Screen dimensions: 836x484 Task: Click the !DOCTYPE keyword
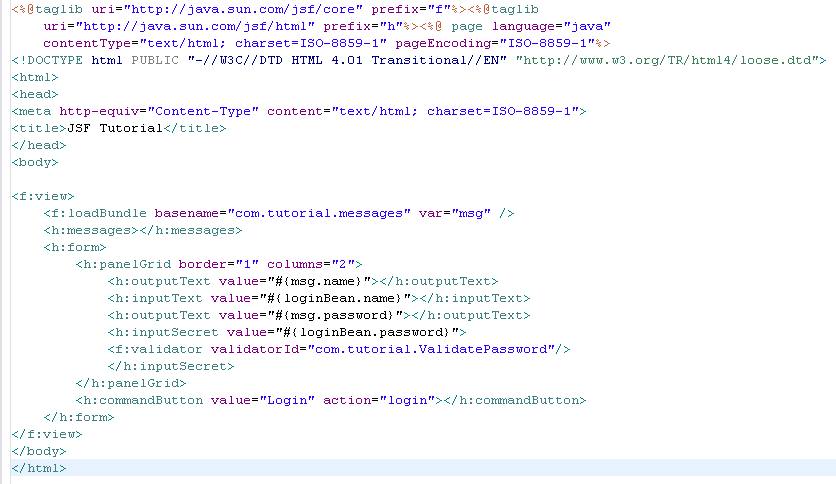51,61
